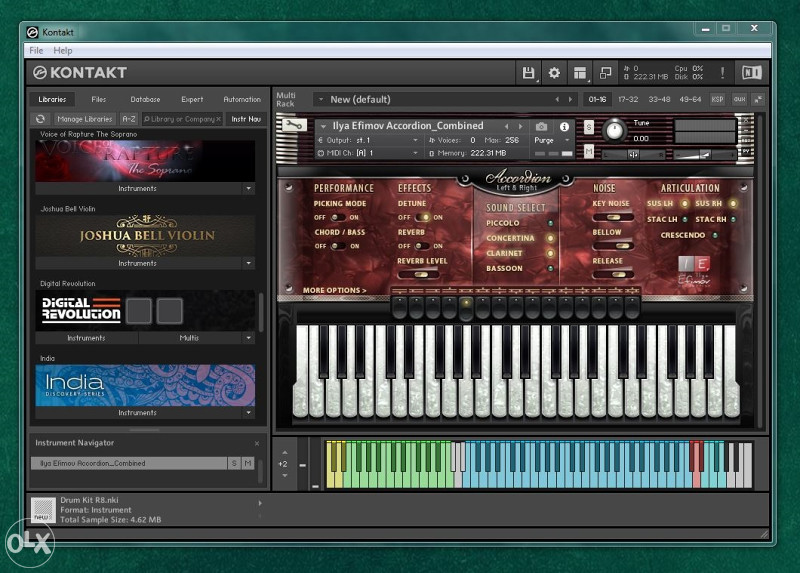
Task: Toggle Reverb effect switch
Action: (421, 246)
